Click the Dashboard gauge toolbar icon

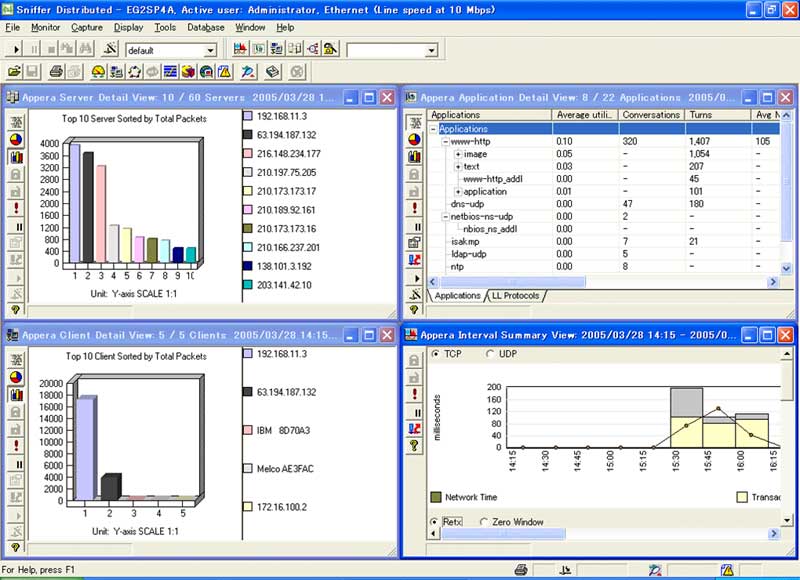click(98, 72)
